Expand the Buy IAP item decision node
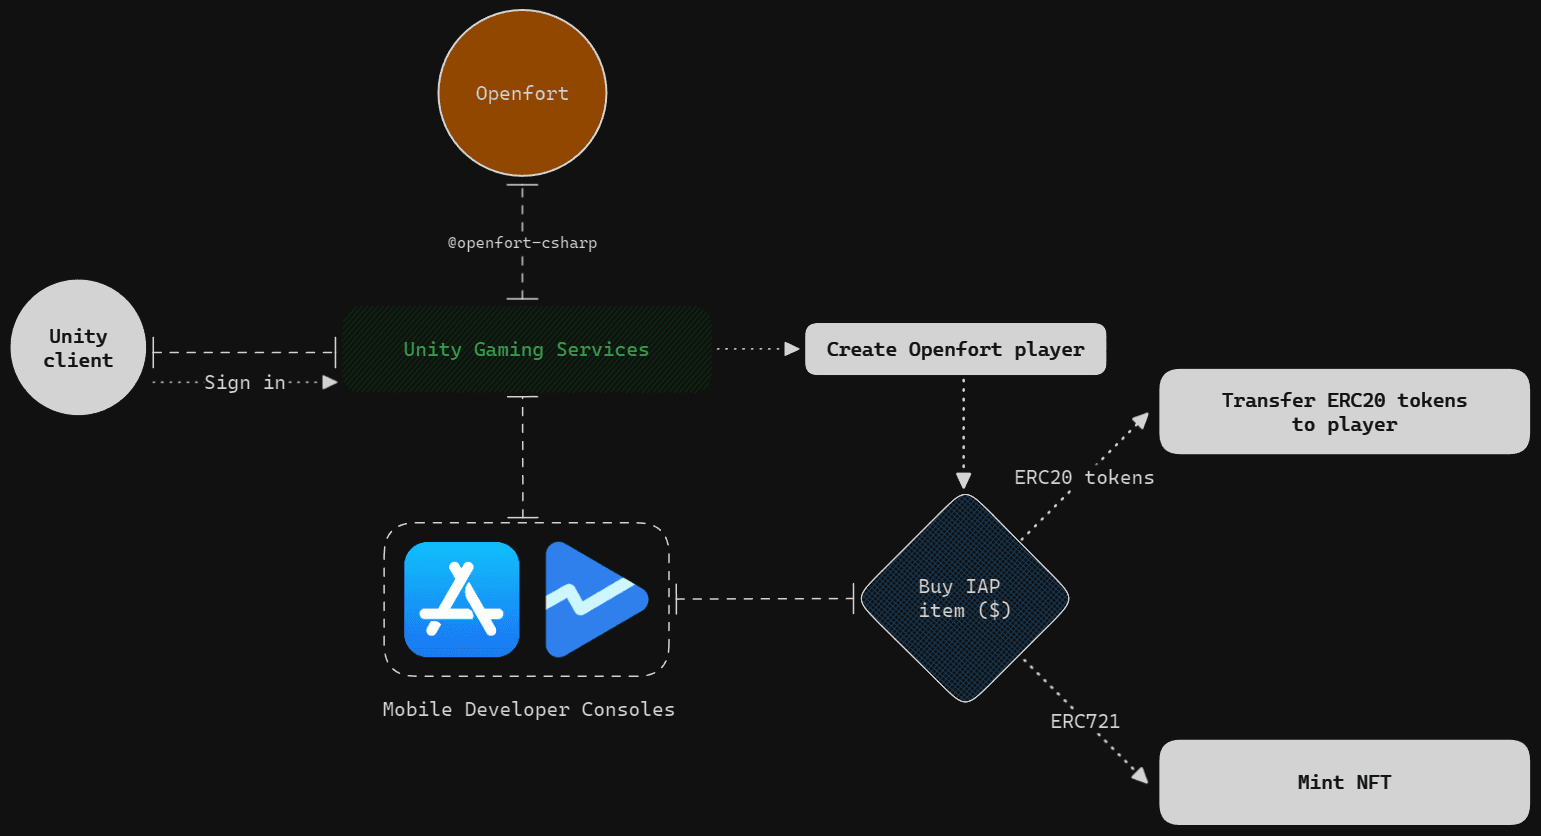Viewport: 1541px width, 836px height. (x=964, y=598)
